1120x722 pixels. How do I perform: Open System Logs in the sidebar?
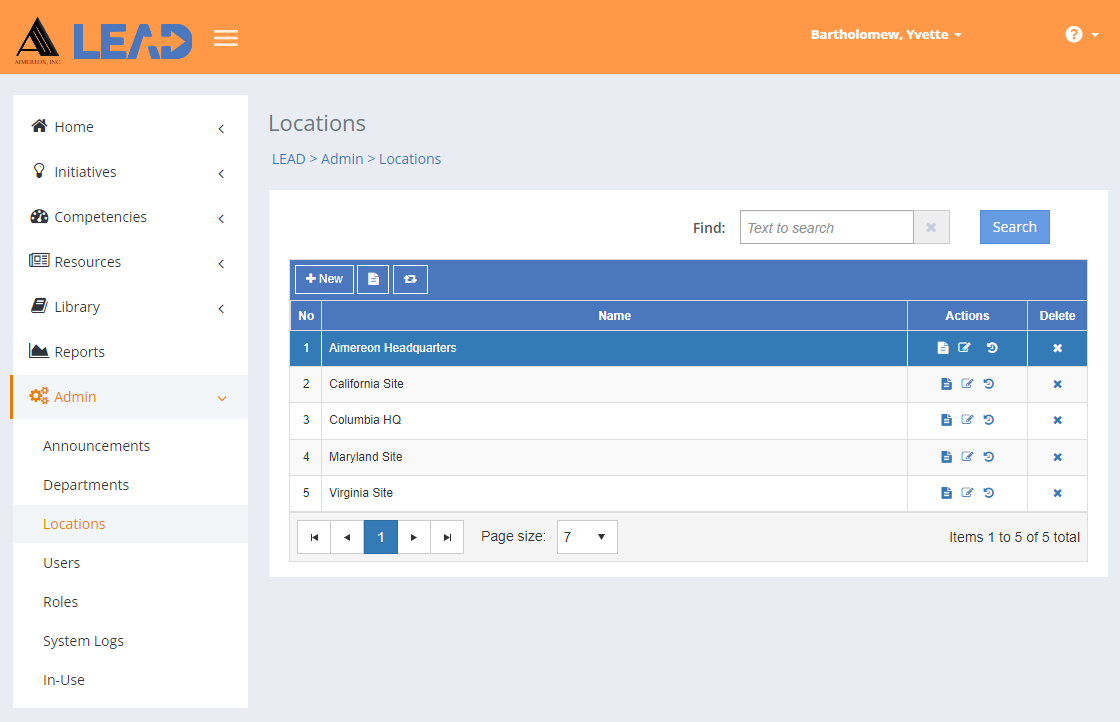click(84, 641)
